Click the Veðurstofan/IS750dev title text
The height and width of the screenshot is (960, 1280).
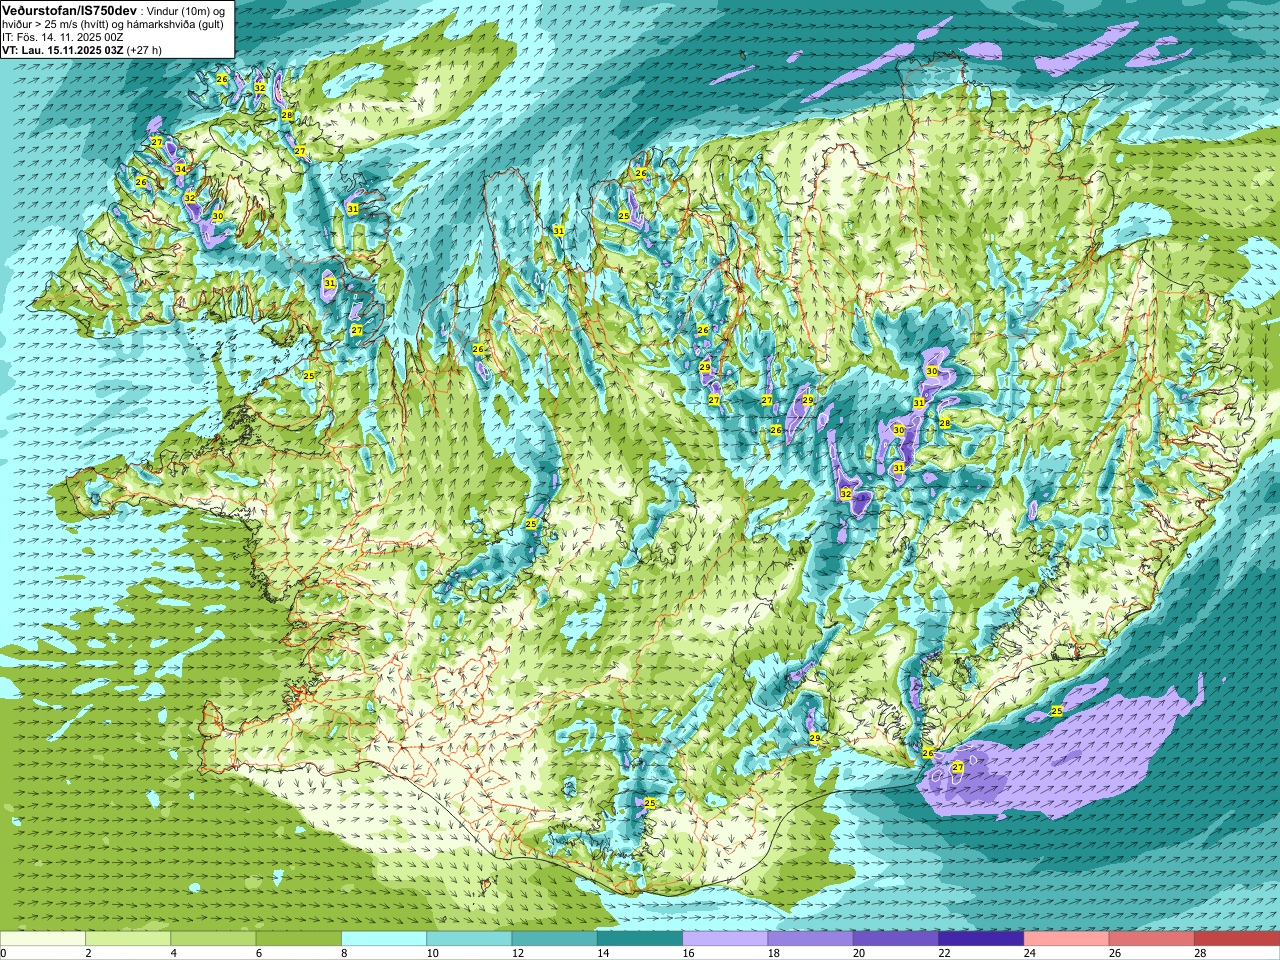click(x=69, y=10)
